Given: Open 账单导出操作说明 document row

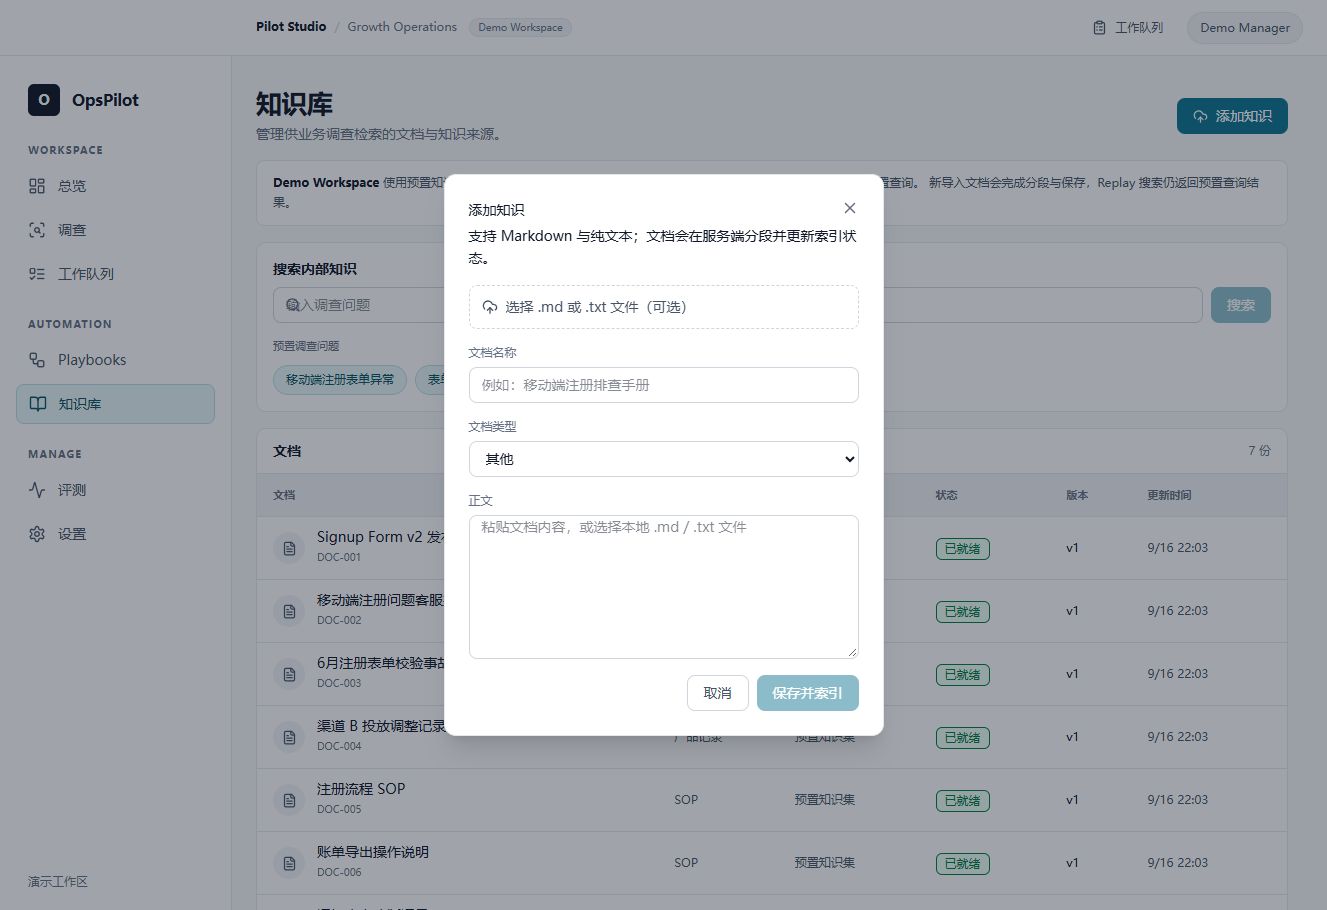Looking at the screenshot, I should tap(772, 863).
